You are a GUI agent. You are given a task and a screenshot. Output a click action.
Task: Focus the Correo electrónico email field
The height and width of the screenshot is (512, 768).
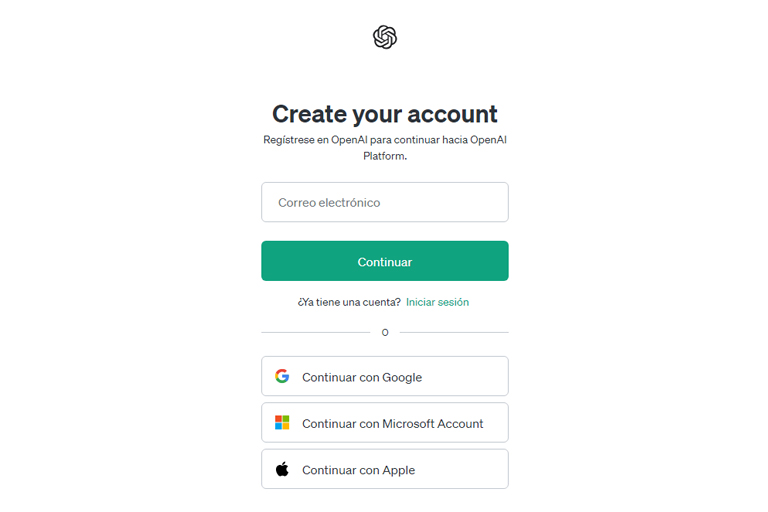[384, 202]
